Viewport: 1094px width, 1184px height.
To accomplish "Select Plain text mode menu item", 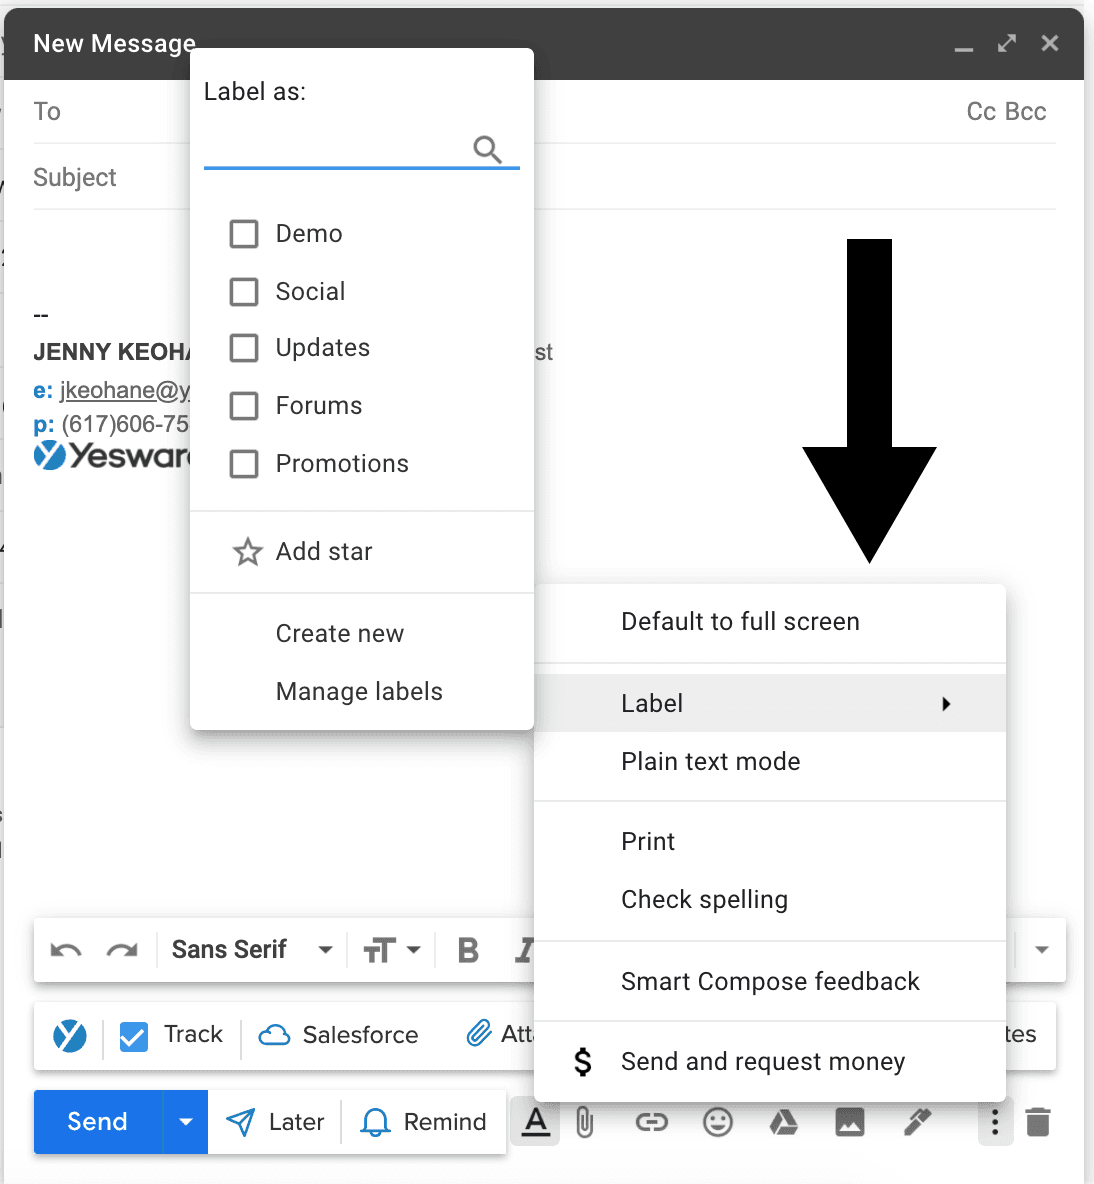I will coord(710,762).
